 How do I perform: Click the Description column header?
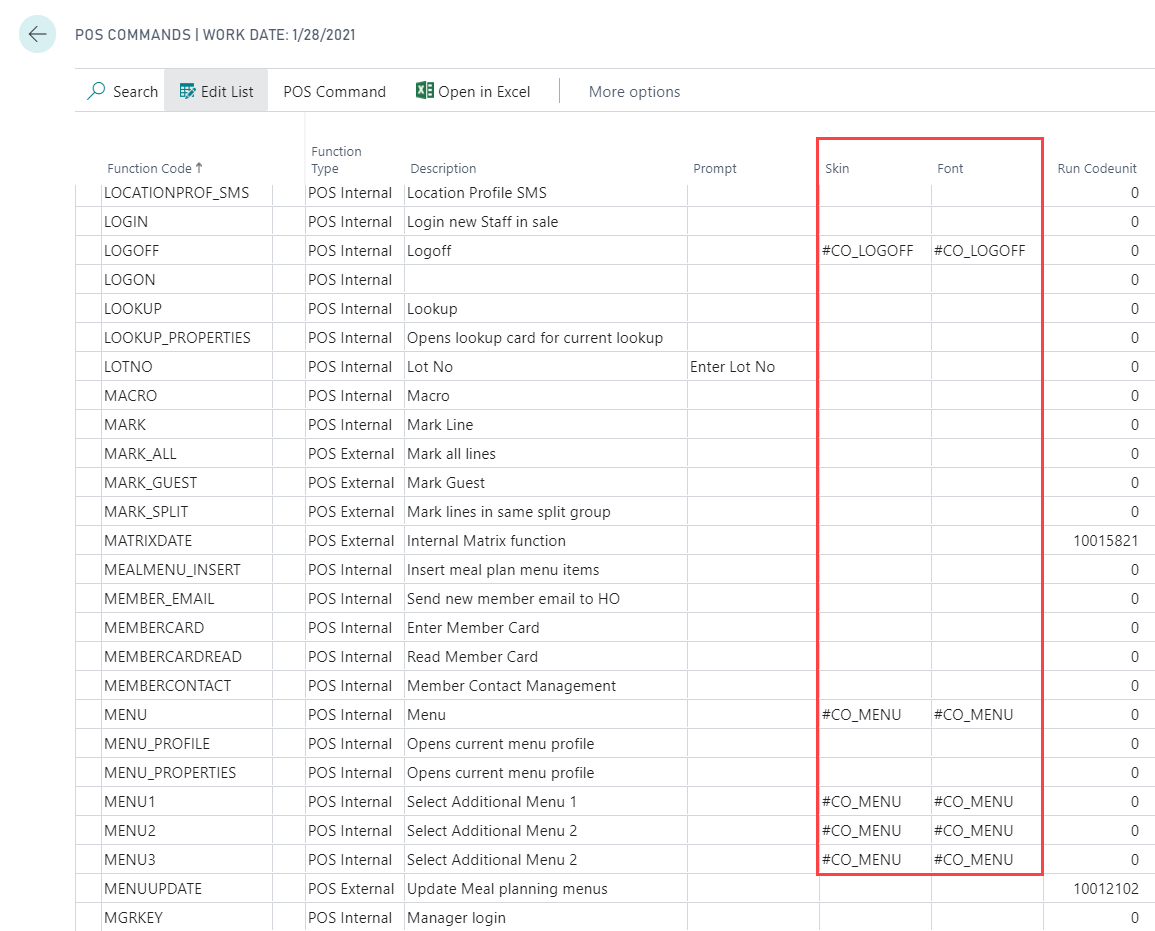[x=443, y=168]
